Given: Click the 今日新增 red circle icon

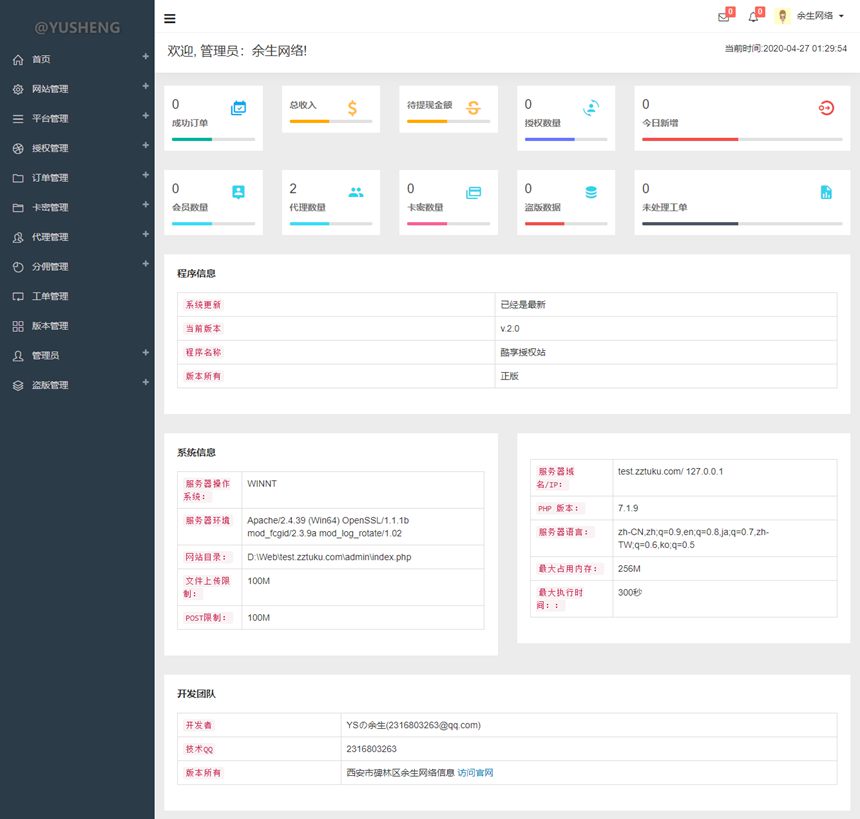Looking at the screenshot, I should tap(826, 108).
